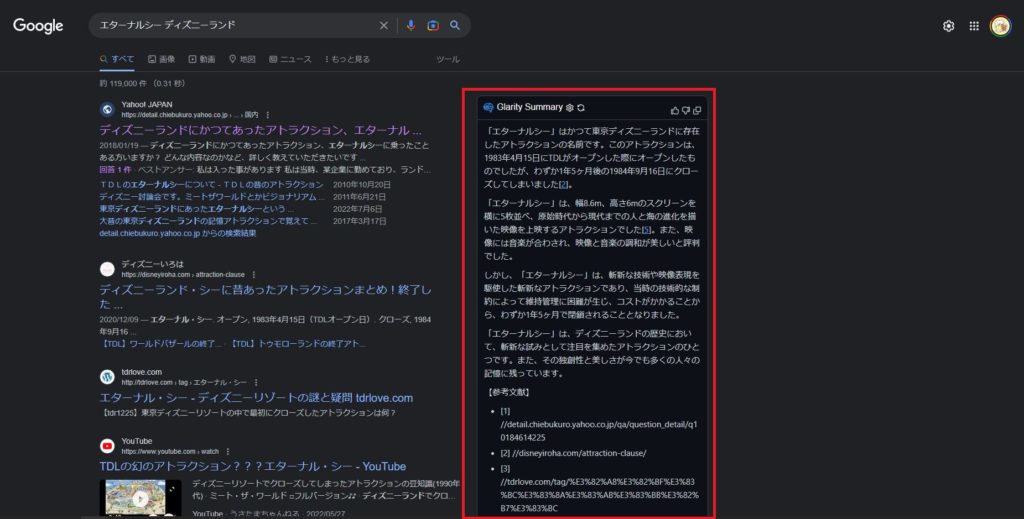
Task: Open Google quick settings gear
Action: 949,26
